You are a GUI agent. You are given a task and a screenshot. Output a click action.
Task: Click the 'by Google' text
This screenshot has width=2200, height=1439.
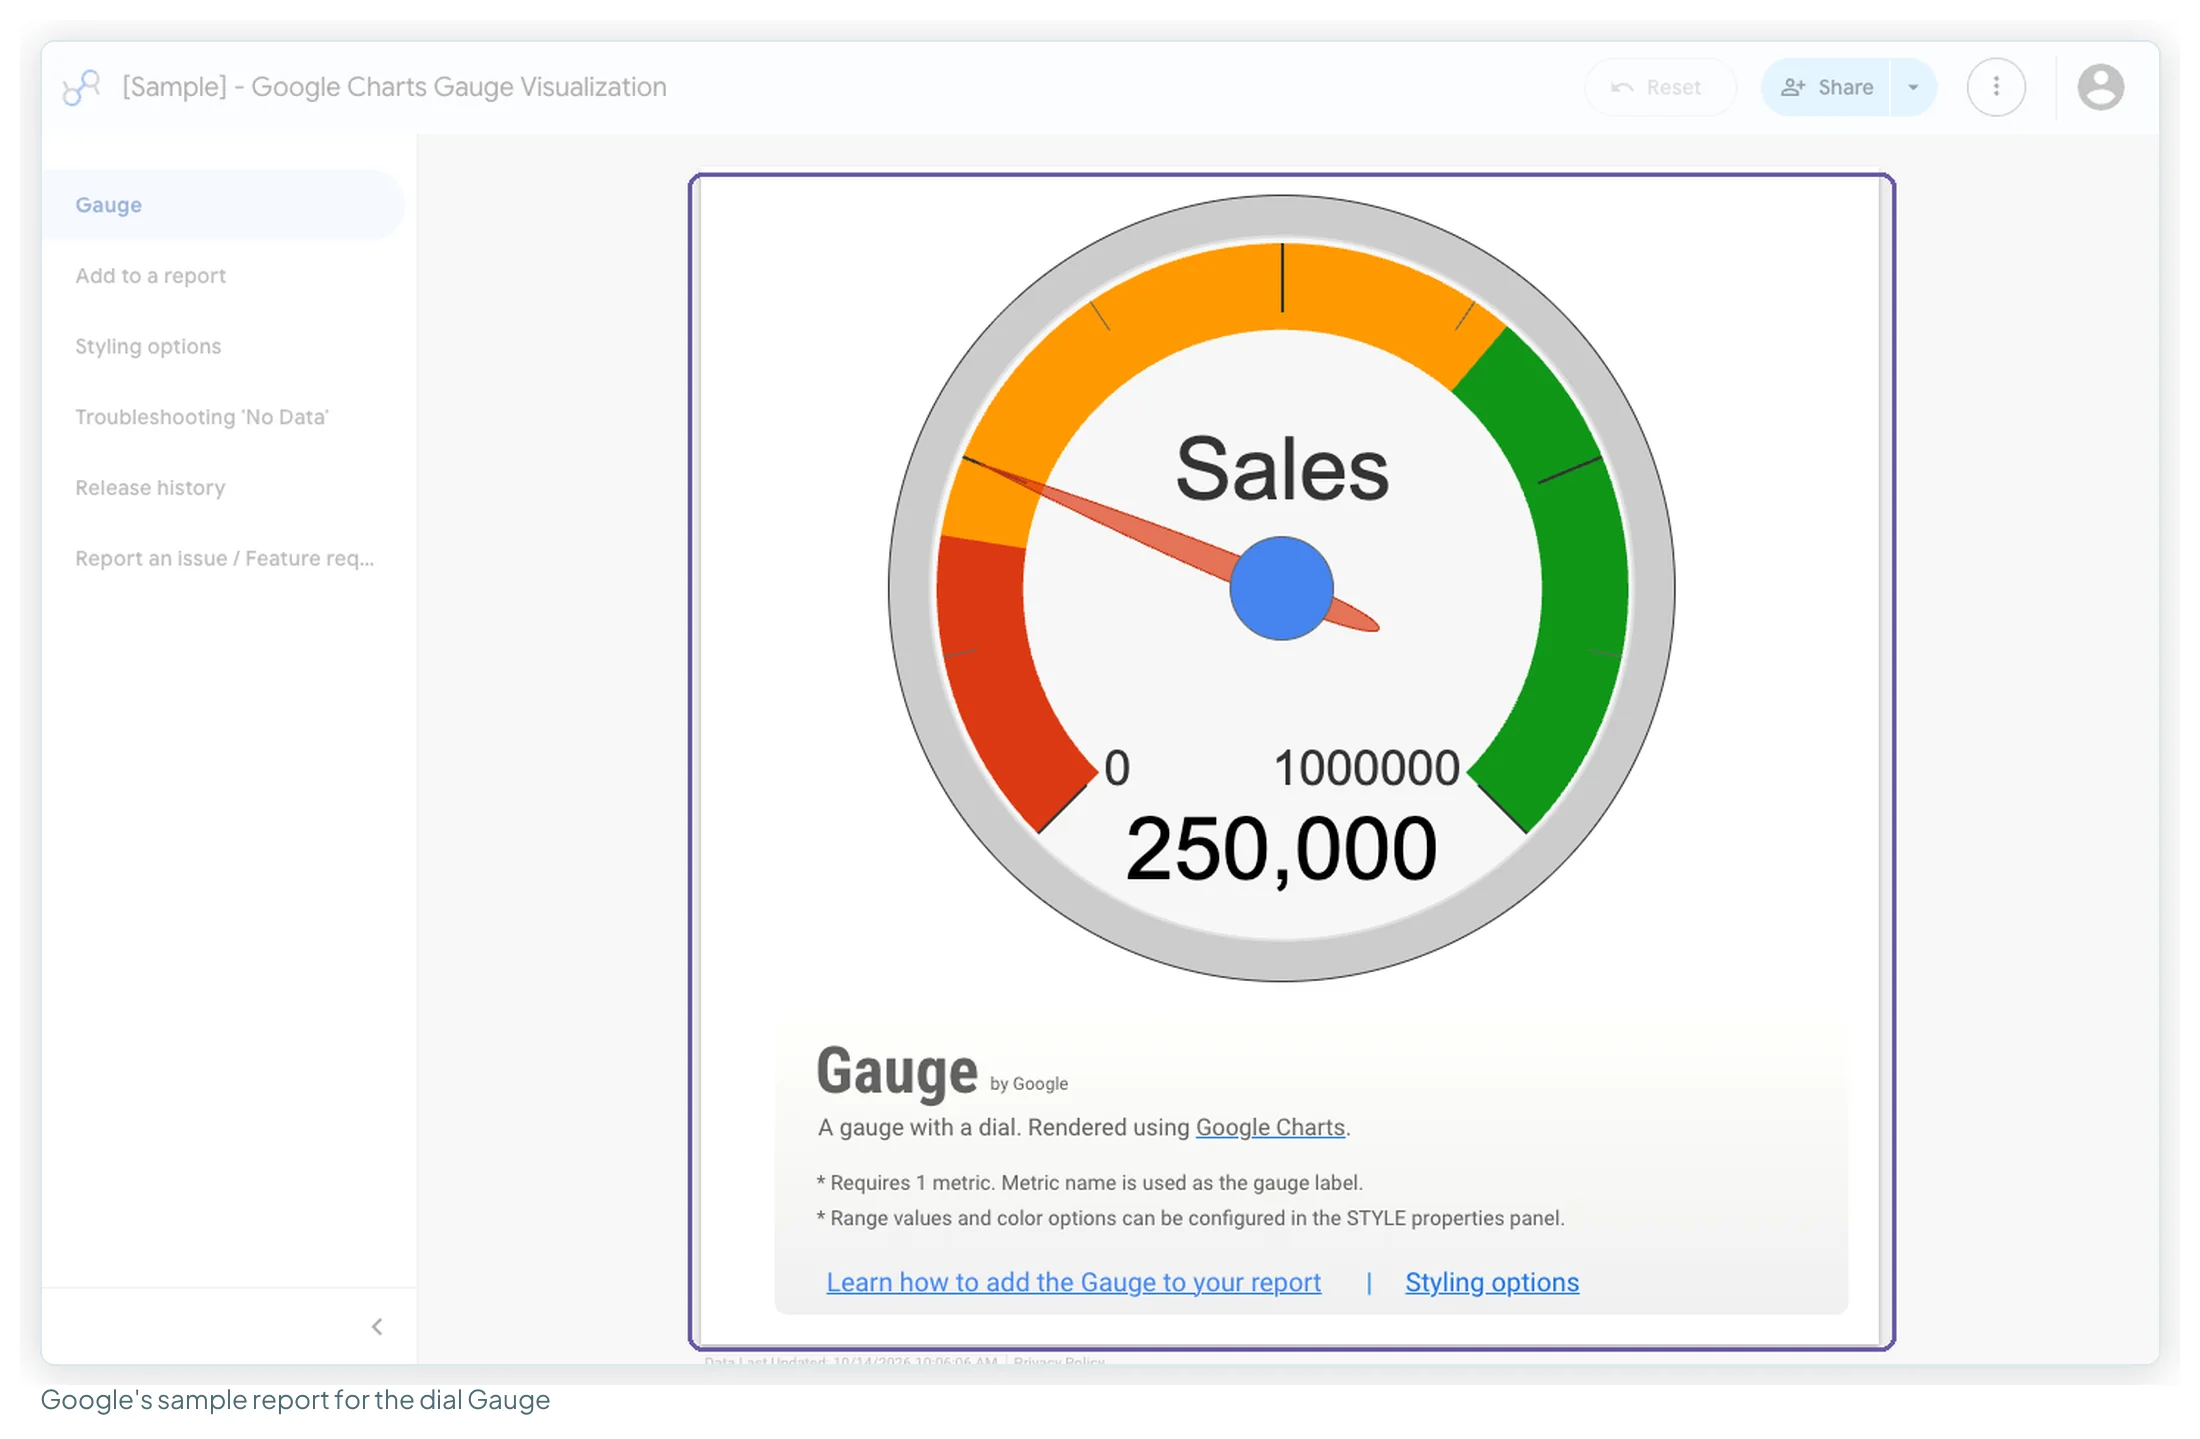coord(1029,1084)
